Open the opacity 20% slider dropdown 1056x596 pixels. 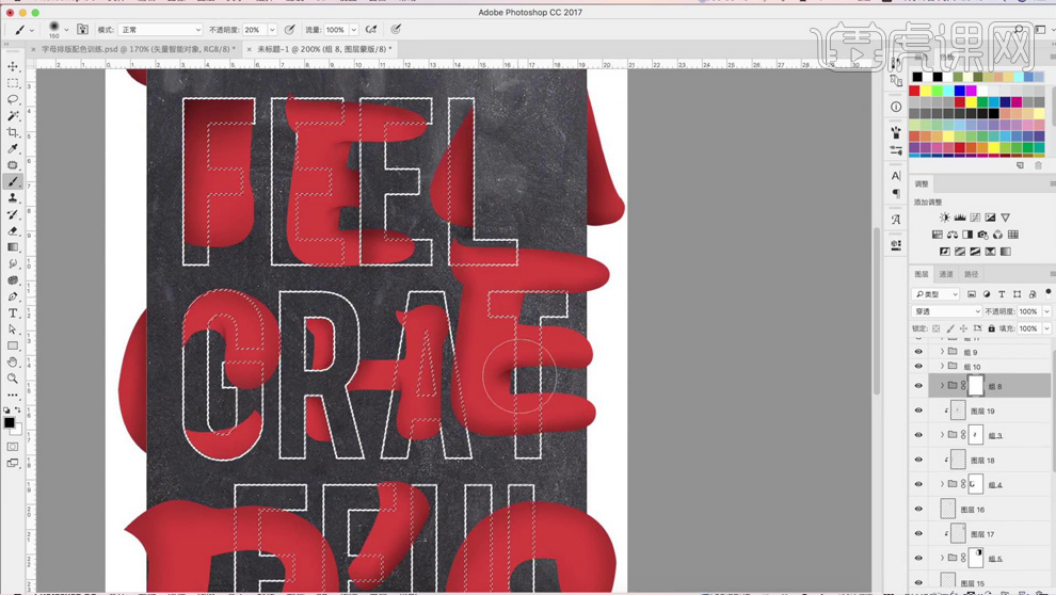[272, 30]
